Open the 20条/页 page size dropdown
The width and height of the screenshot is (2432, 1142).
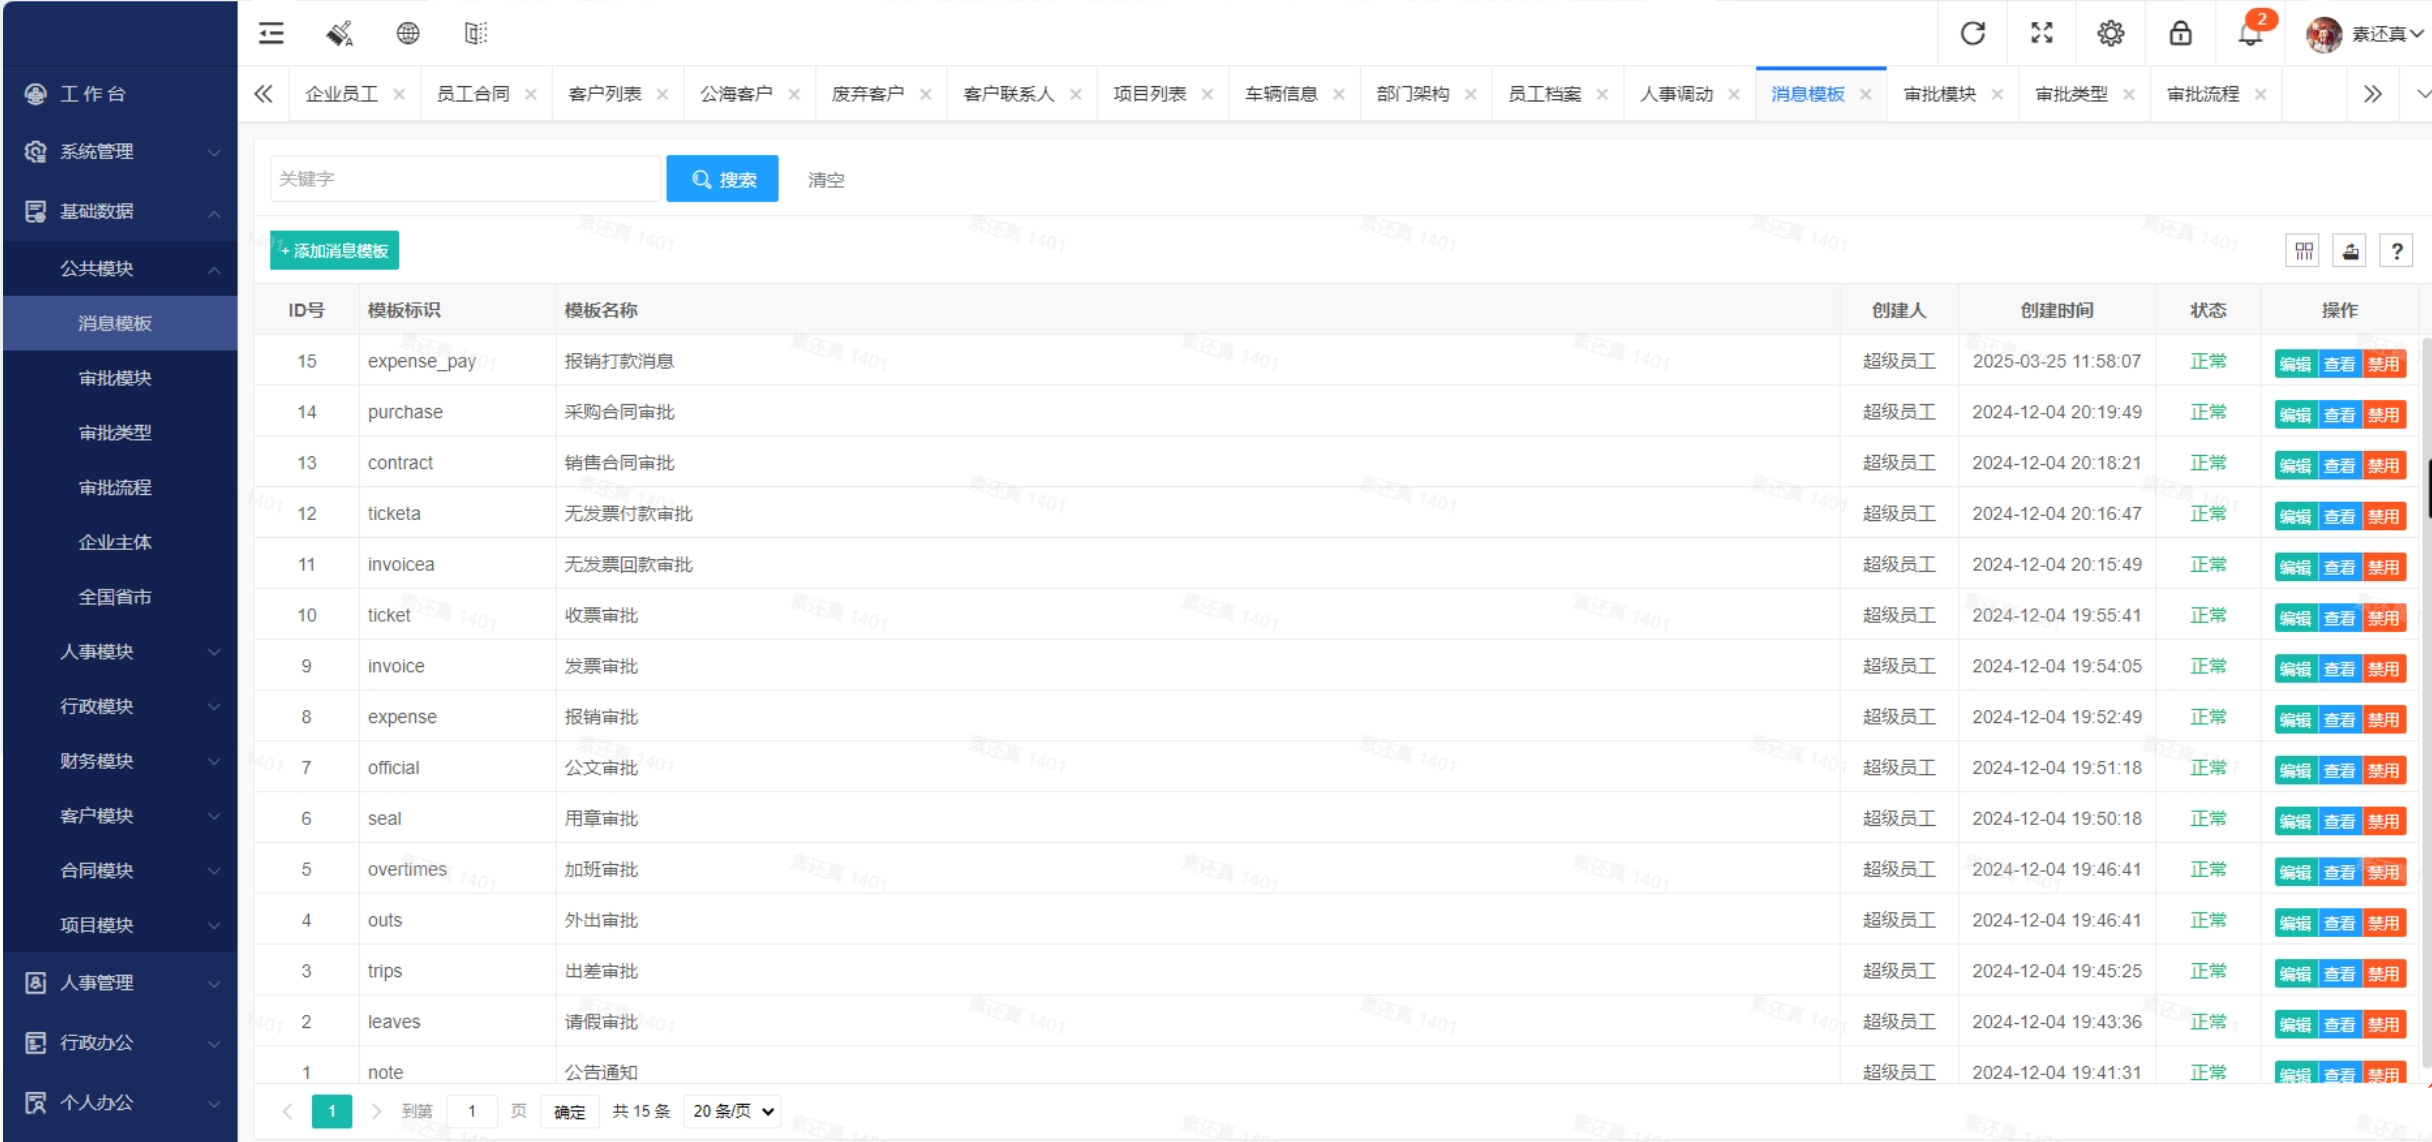pos(731,1111)
